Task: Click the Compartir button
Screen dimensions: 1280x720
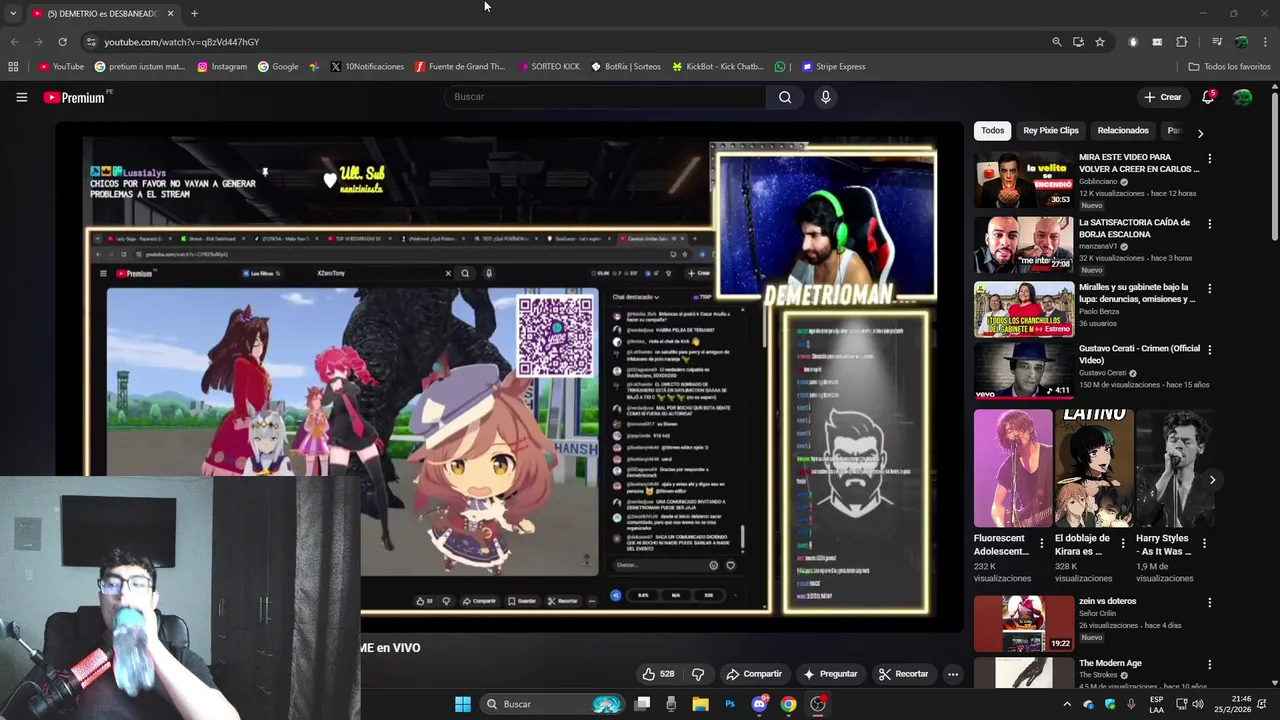Action: pyautogui.click(x=754, y=674)
